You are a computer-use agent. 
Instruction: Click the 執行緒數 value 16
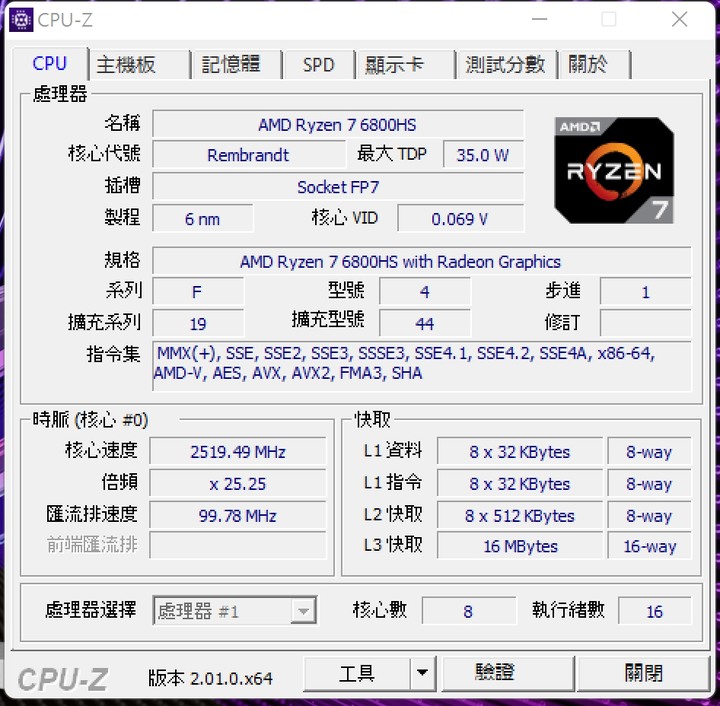point(654,611)
